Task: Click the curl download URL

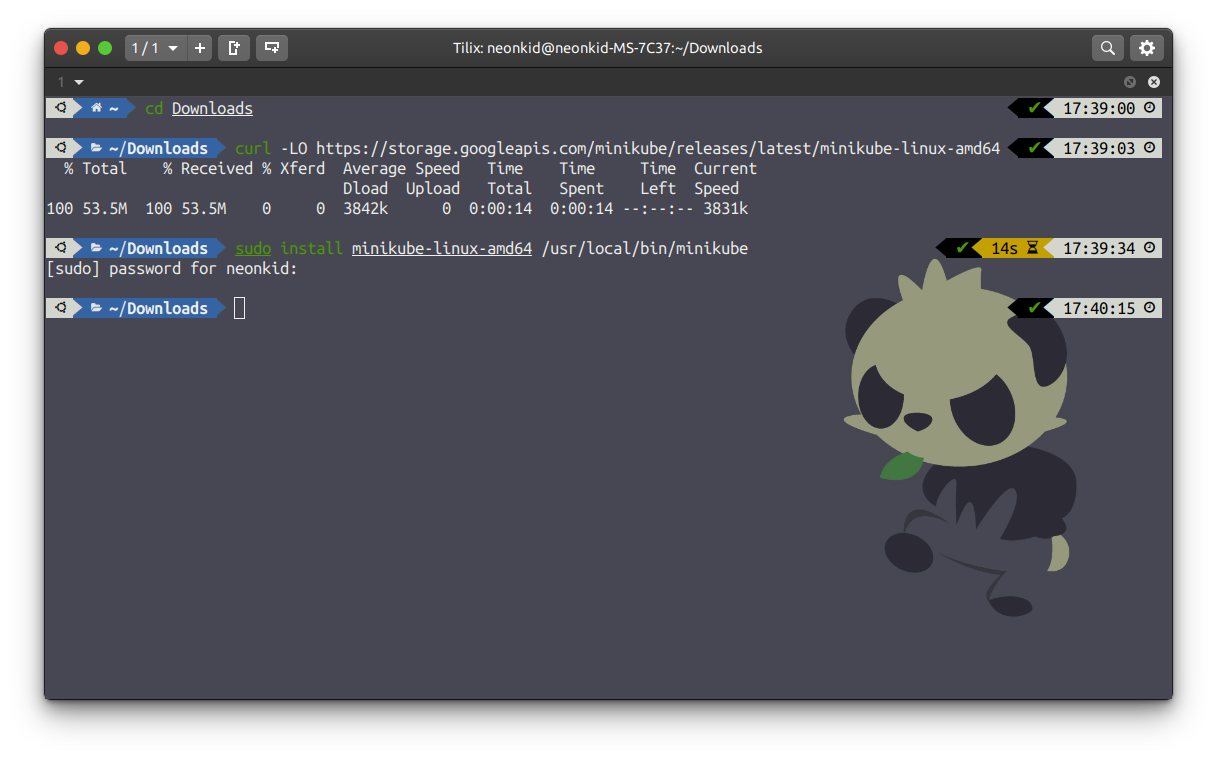Action: click(x=658, y=148)
